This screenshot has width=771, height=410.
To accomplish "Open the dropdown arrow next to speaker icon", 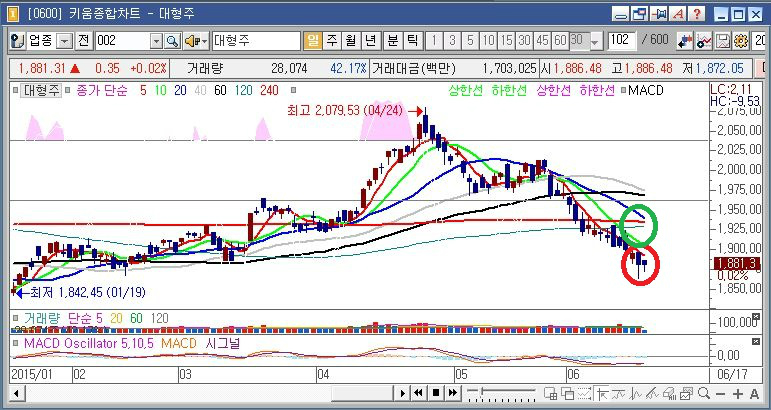I will coord(204,41).
